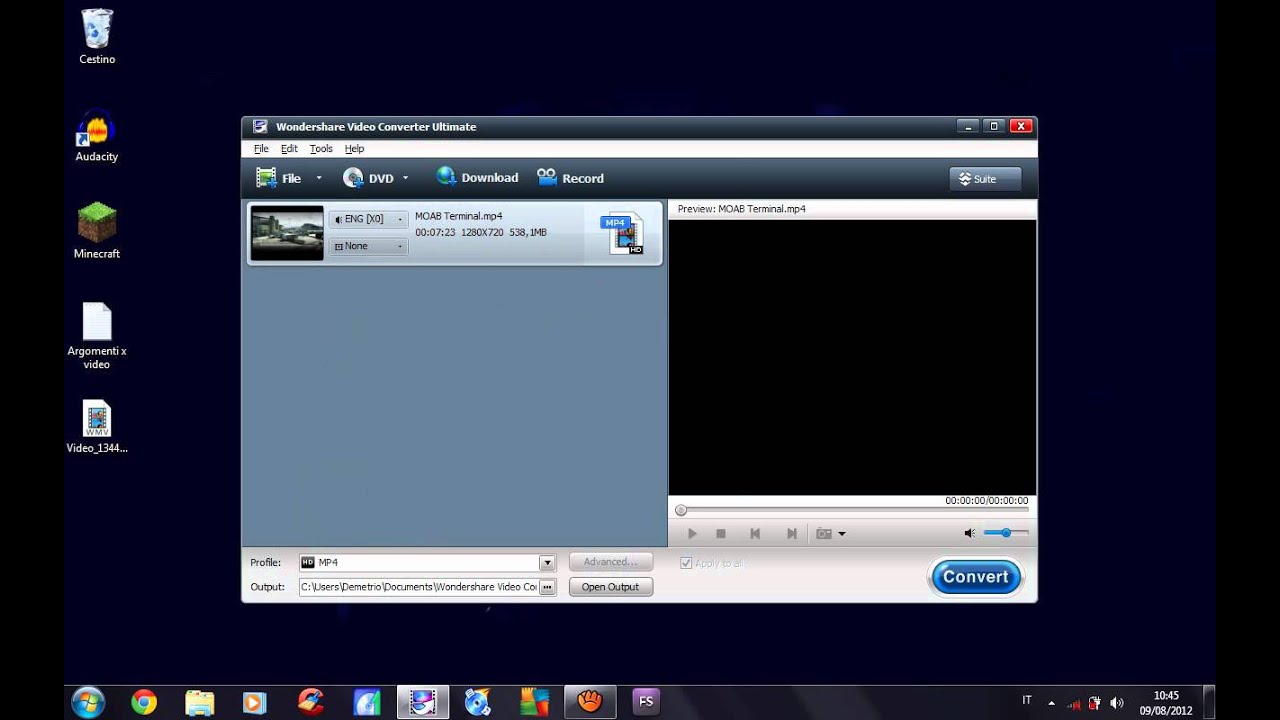Play the preview video

point(692,534)
